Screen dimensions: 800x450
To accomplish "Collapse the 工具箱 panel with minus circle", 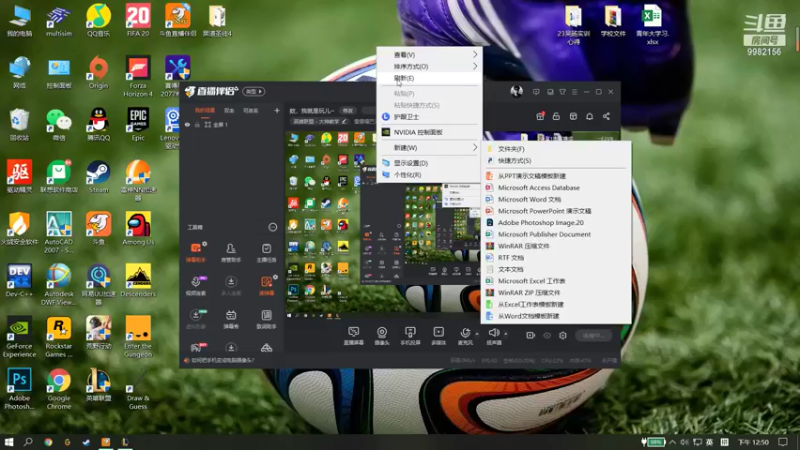I will pos(272,227).
